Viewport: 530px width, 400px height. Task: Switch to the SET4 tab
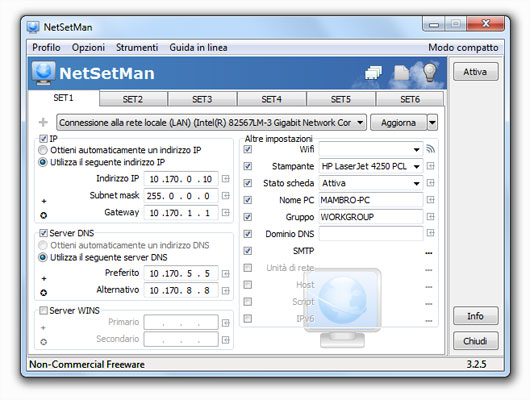[x=271, y=99]
